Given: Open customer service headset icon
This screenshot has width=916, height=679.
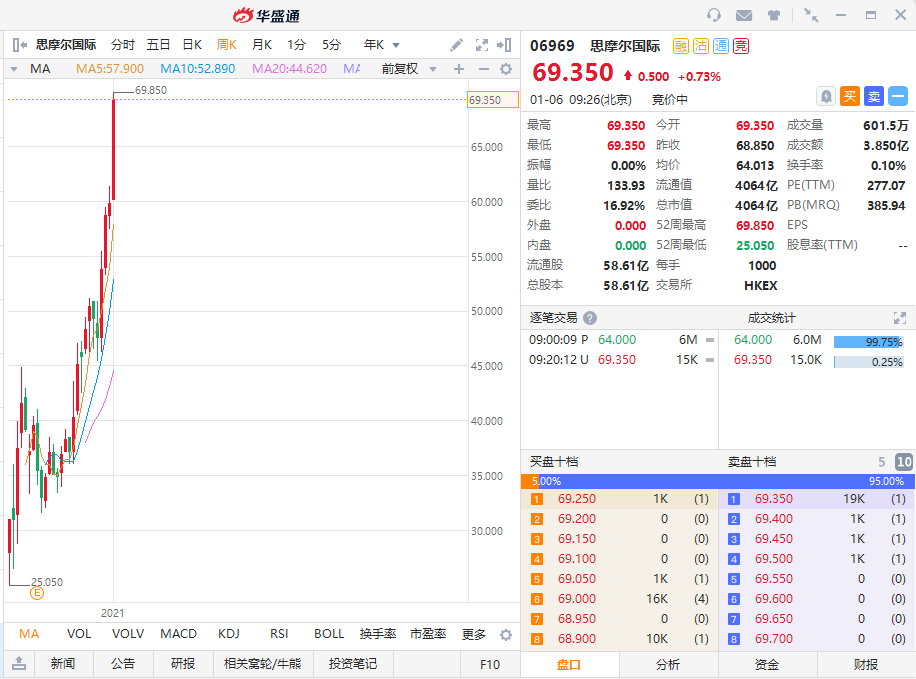Looking at the screenshot, I should point(714,15).
